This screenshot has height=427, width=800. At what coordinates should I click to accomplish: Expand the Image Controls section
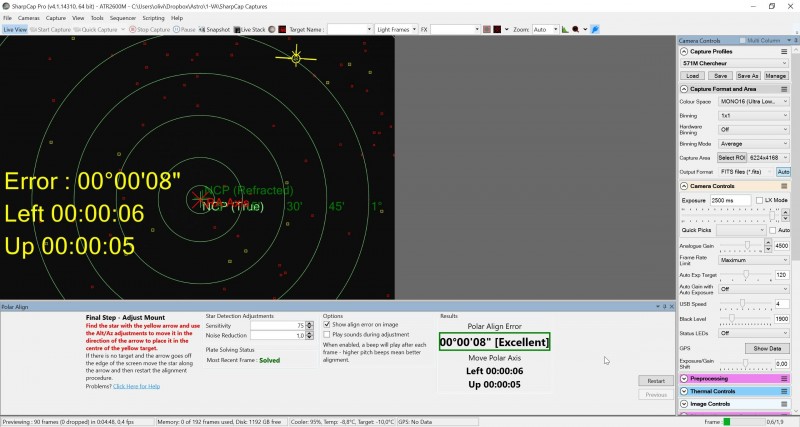[x=684, y=404]
